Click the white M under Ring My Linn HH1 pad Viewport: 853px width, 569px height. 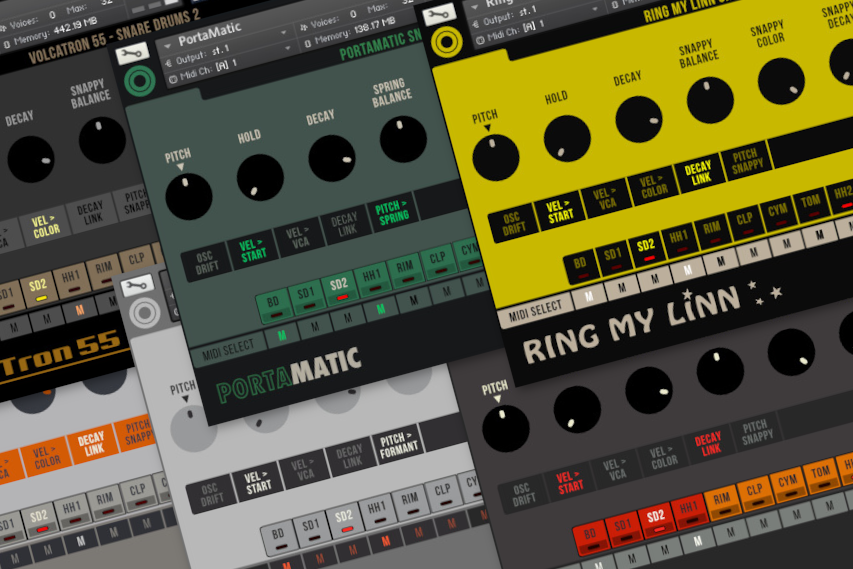click(688, 270)
